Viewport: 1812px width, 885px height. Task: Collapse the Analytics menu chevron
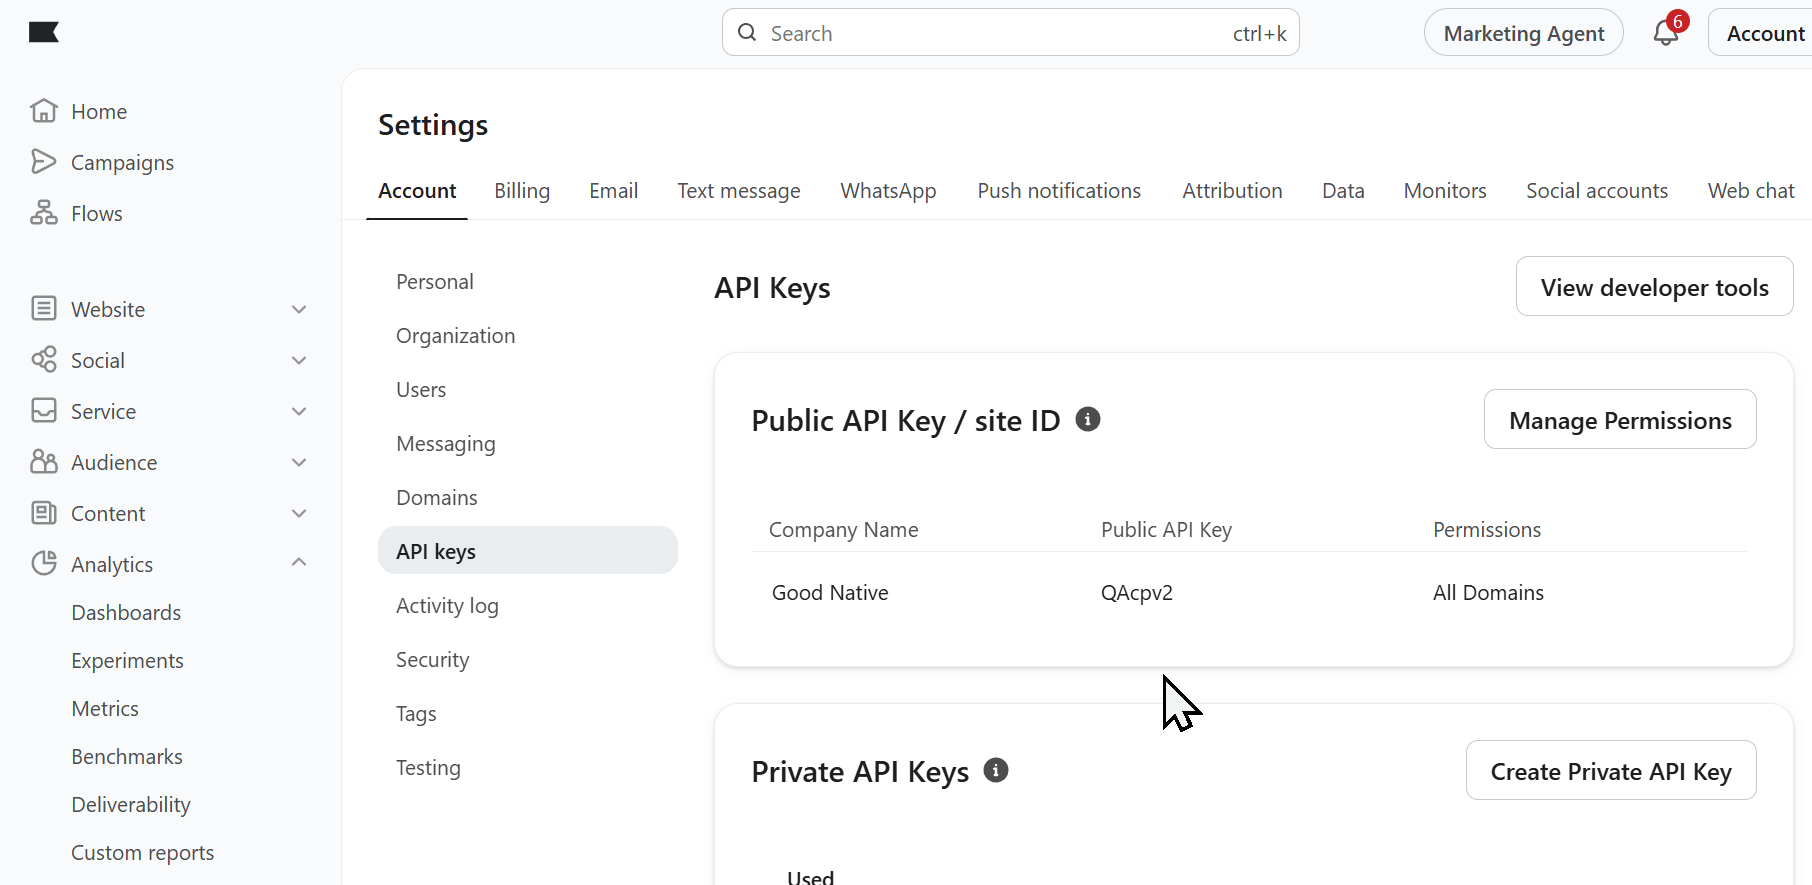(299, 563)
